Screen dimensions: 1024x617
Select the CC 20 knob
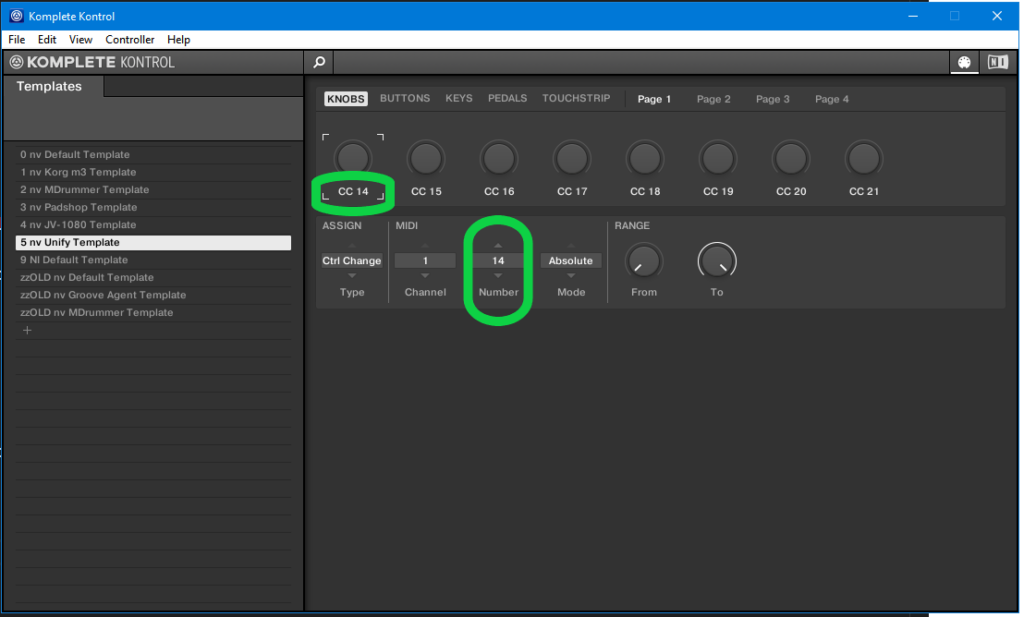(x=791, y=159)
